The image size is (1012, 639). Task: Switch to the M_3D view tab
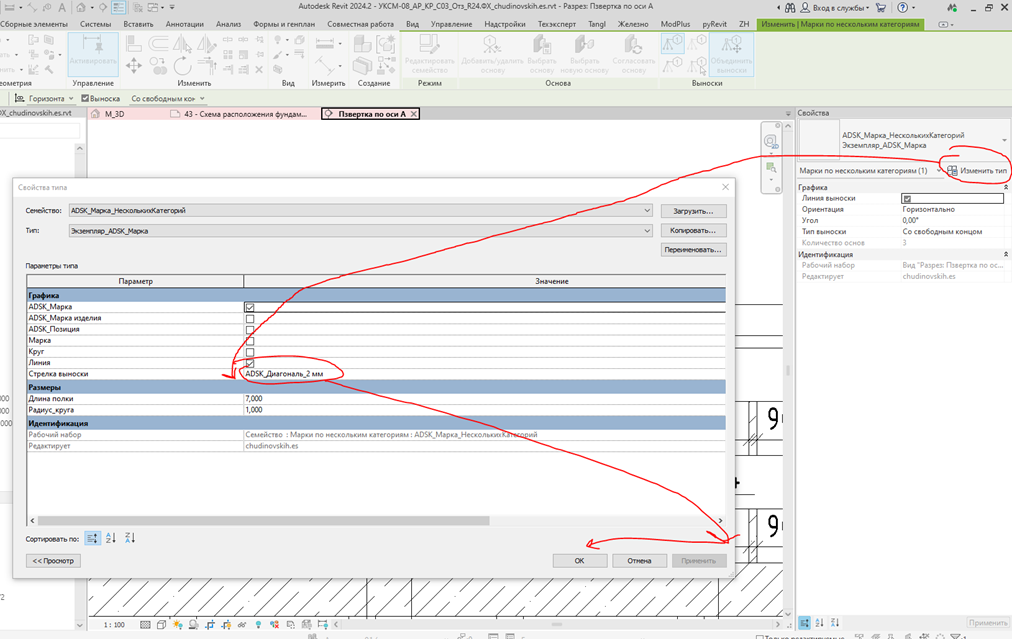tap(115, 114)
